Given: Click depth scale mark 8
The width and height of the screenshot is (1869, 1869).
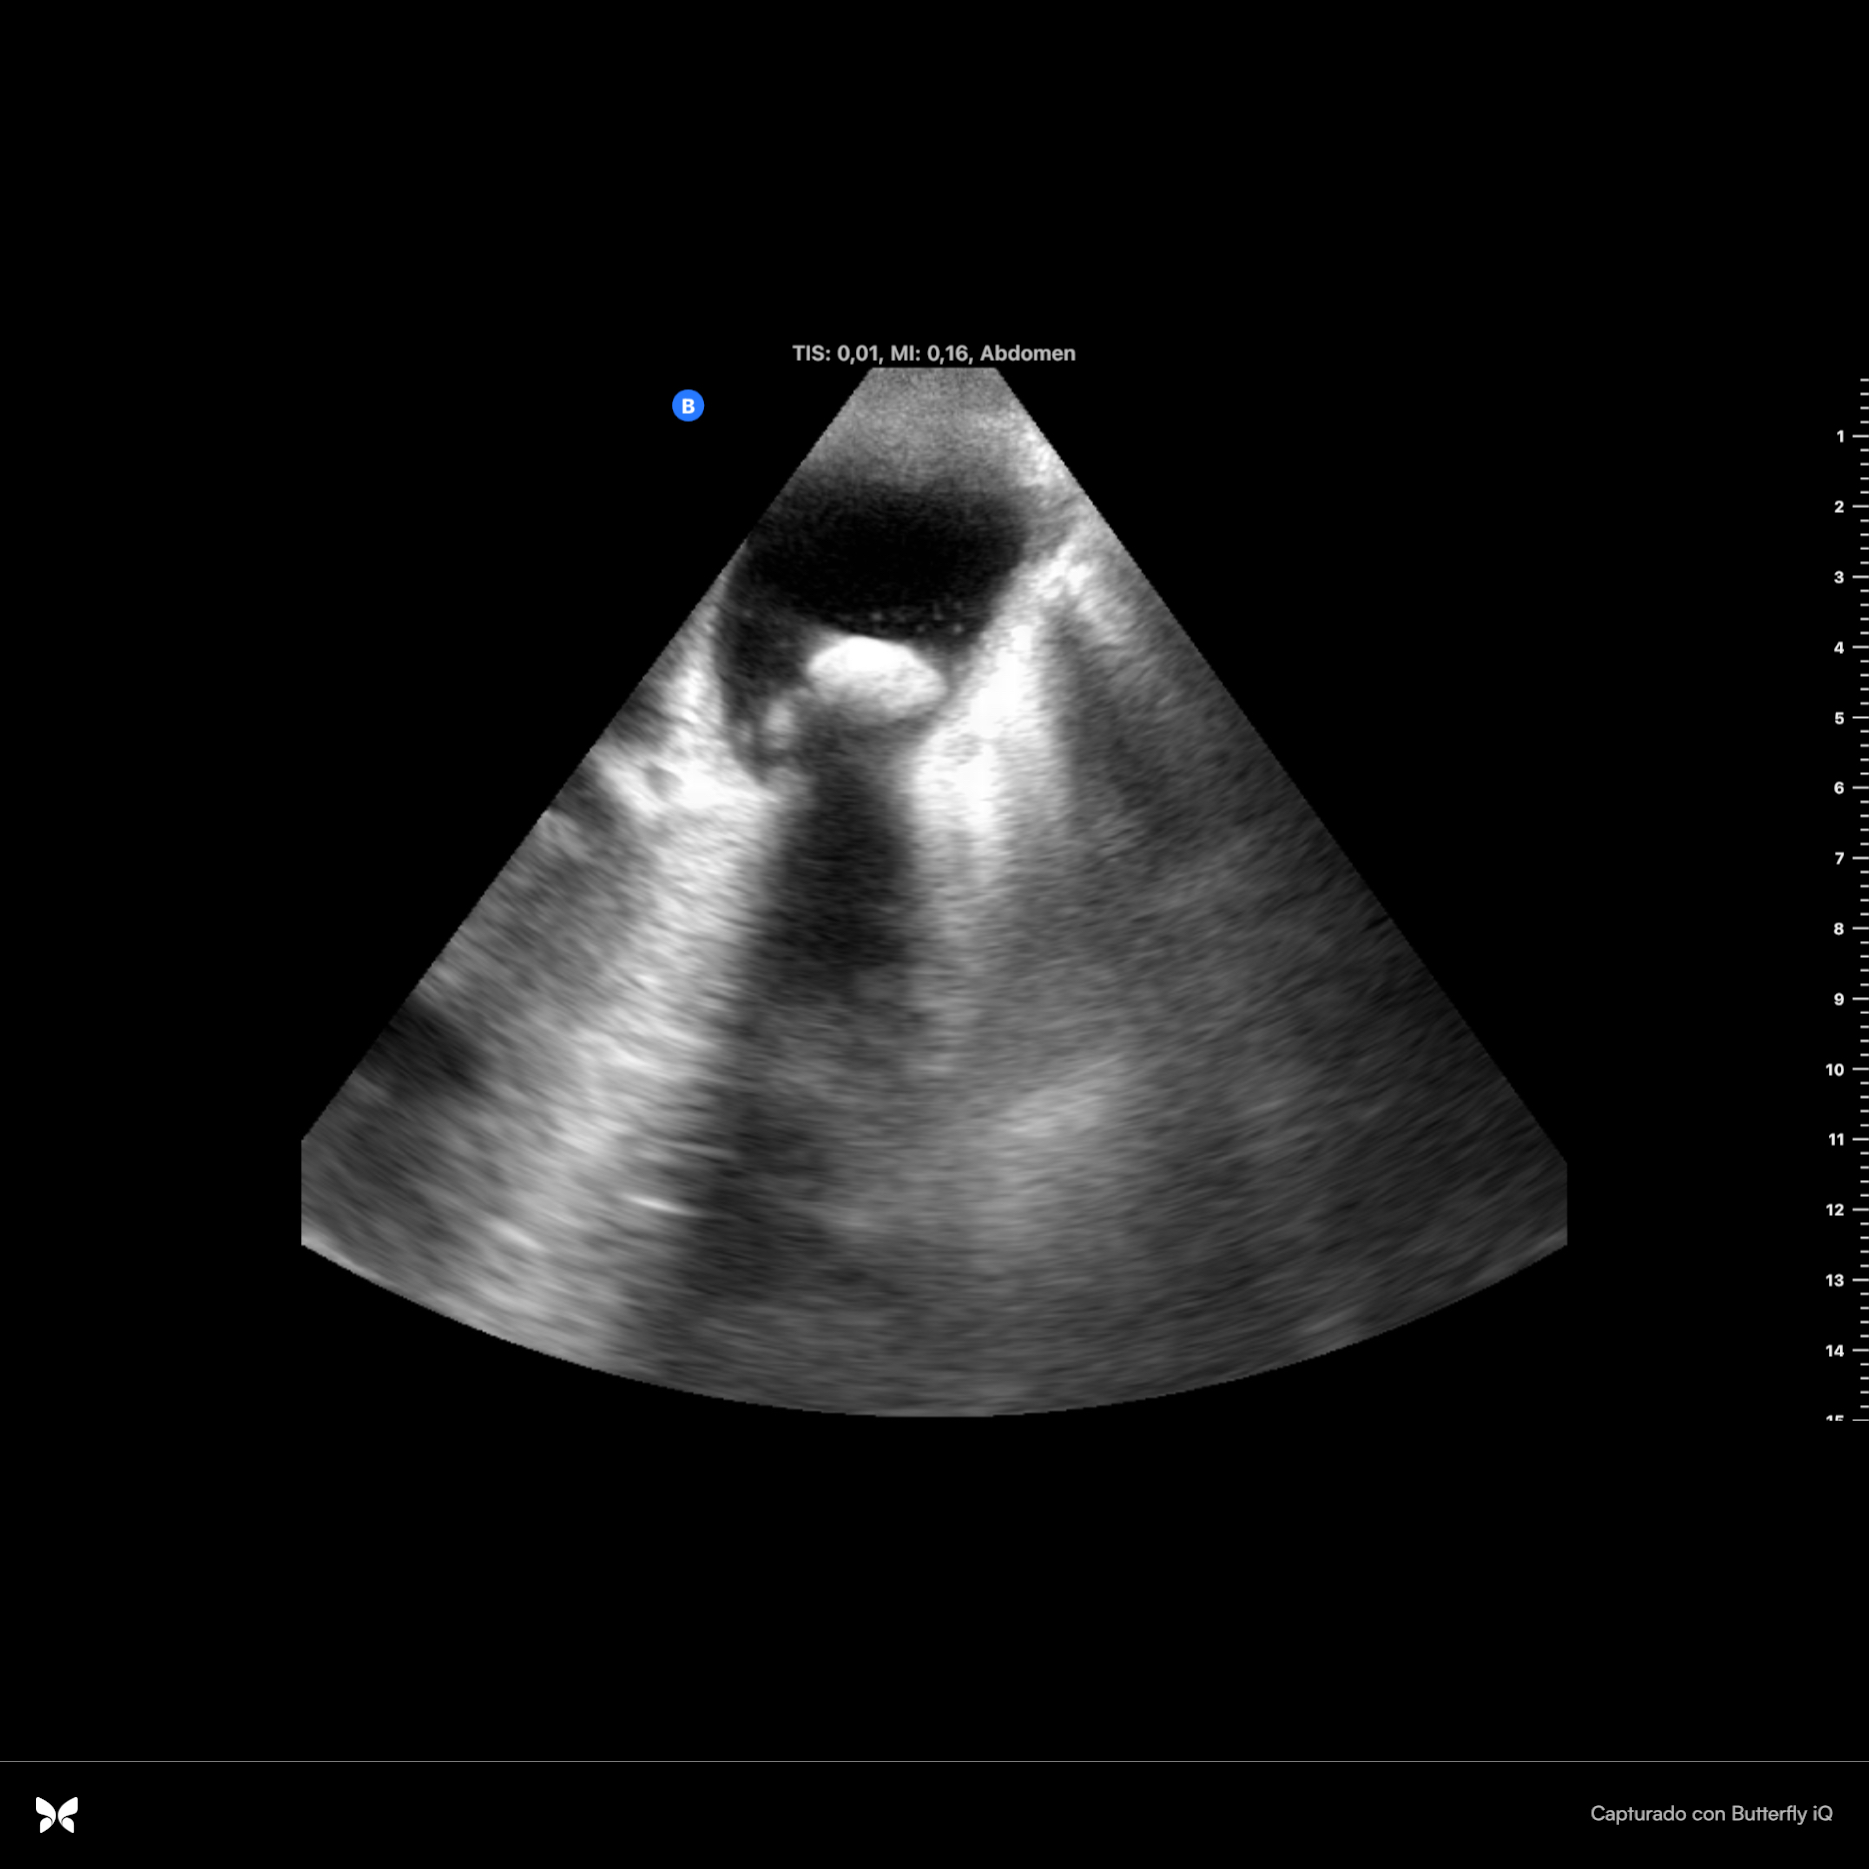Looking at the screenshot, I should coord(1840,929).
